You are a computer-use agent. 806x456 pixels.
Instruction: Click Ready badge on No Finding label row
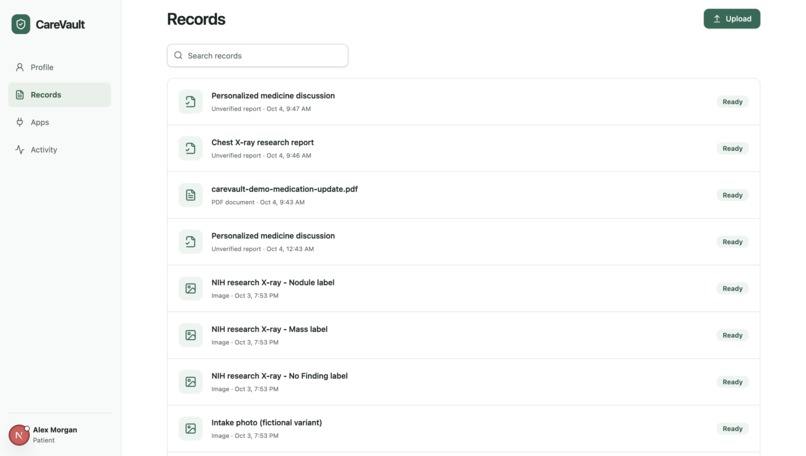click(732, 382)
